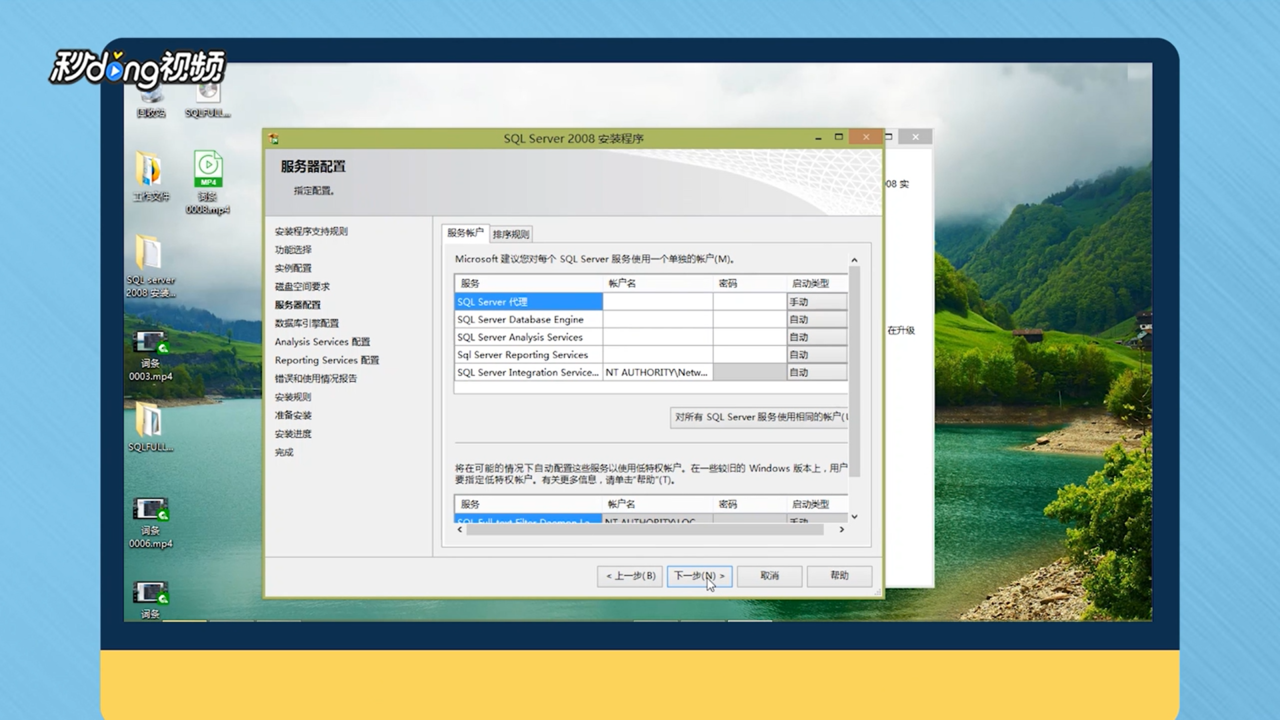Click the 下一步(N) next button
This screenshot has width=1280, height=720.
(699, 576)
